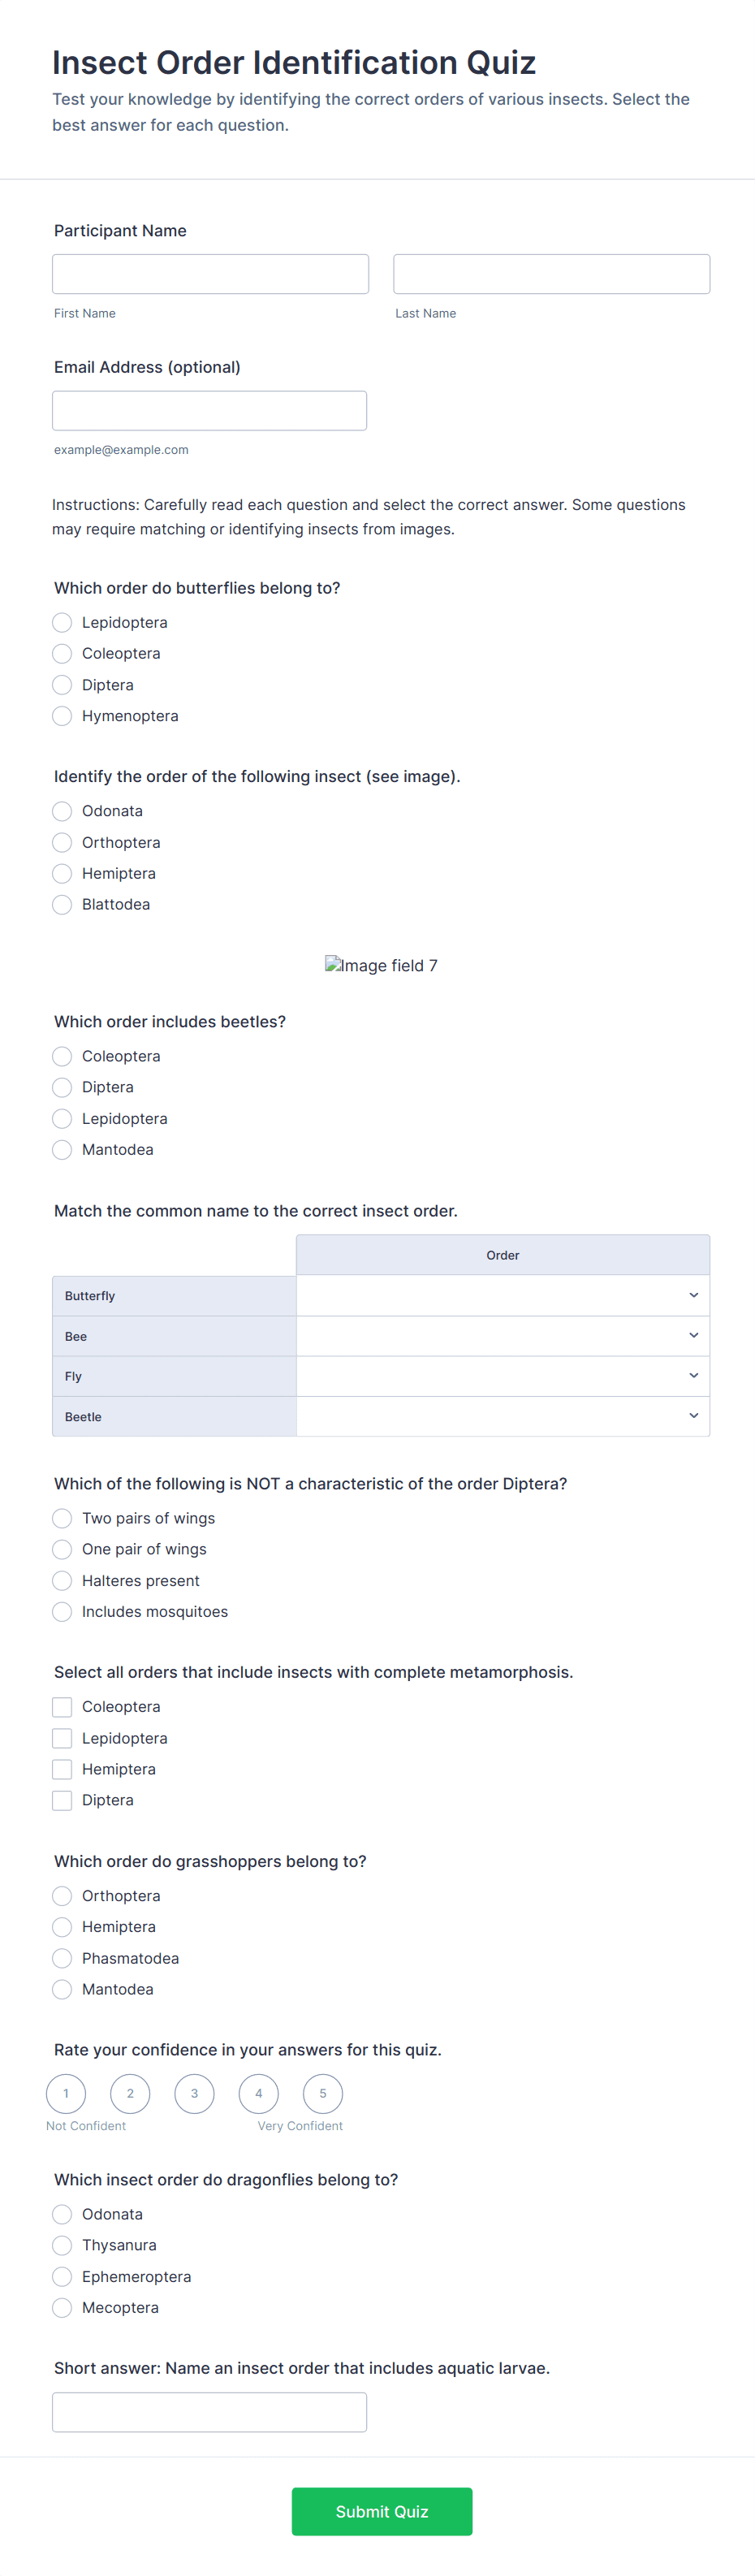Image resolution: width=755 pixels, height=2576 pixels.
Task: Choose Orthoptera for the grasshoppers question
Action: [x=62, y=1896]
